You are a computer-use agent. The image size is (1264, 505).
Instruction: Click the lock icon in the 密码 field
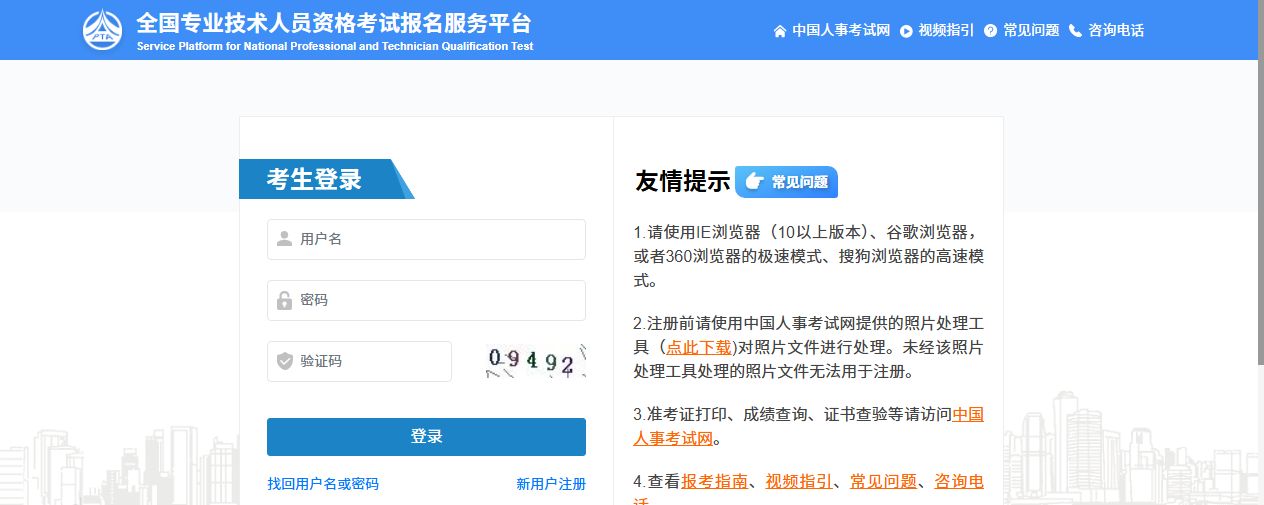(x=285, y=300)
